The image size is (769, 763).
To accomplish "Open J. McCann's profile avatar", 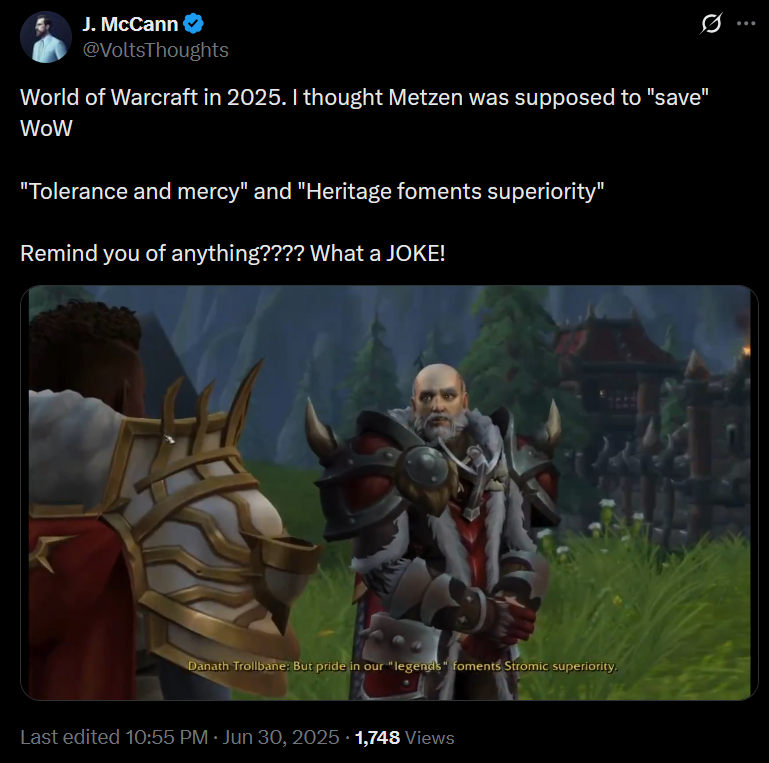I will click(x=46, y=37).
